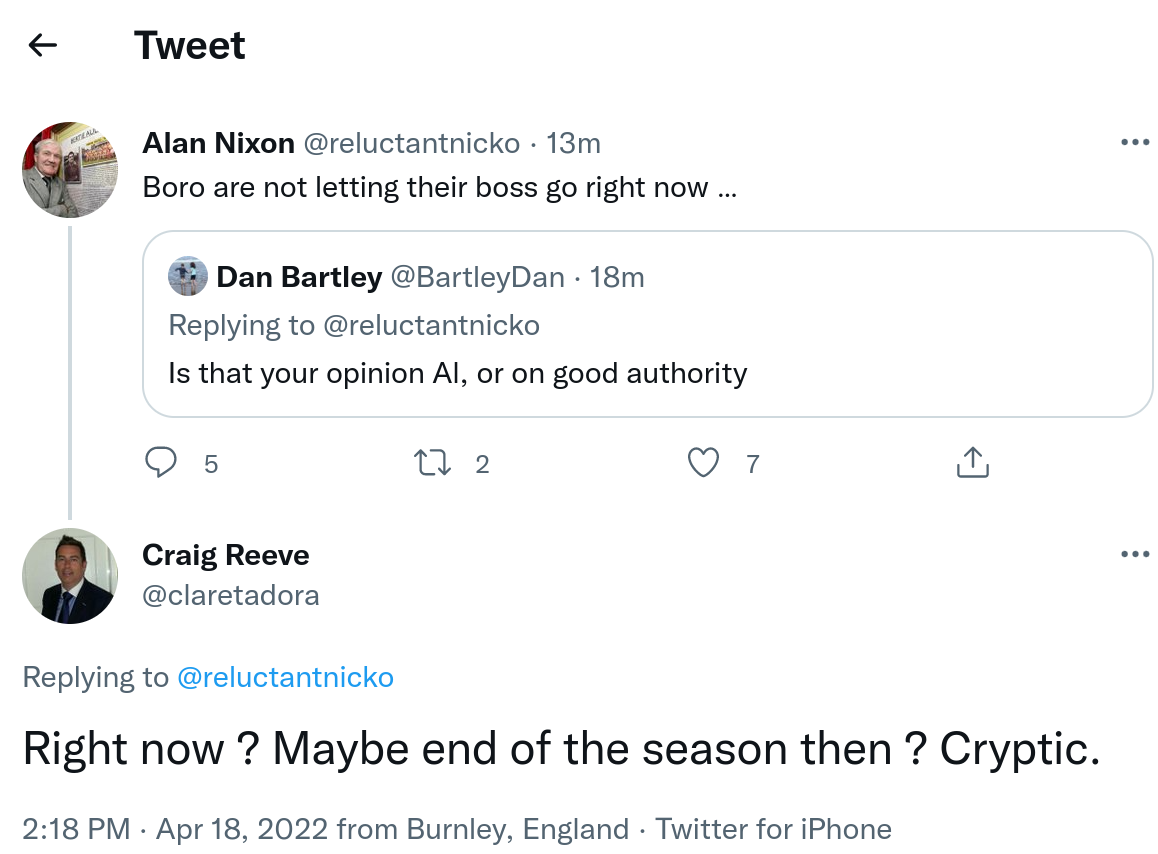Click the Dan Bartley name in quote
The height and width of the screenshot is (854, 1158).
pos(299,277)
